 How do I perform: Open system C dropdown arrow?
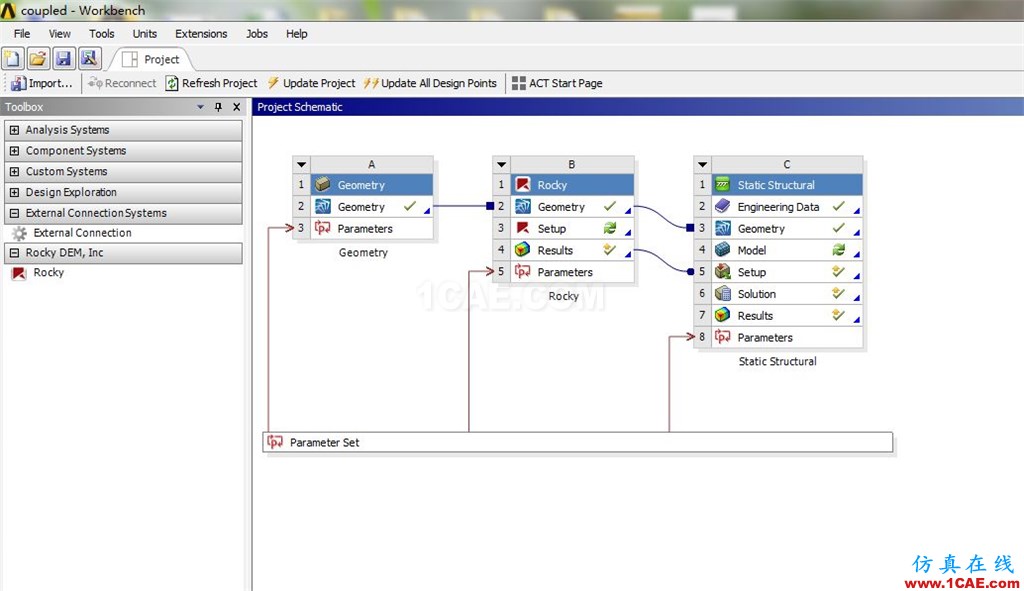pyautogui.click(x=702, y=165)
